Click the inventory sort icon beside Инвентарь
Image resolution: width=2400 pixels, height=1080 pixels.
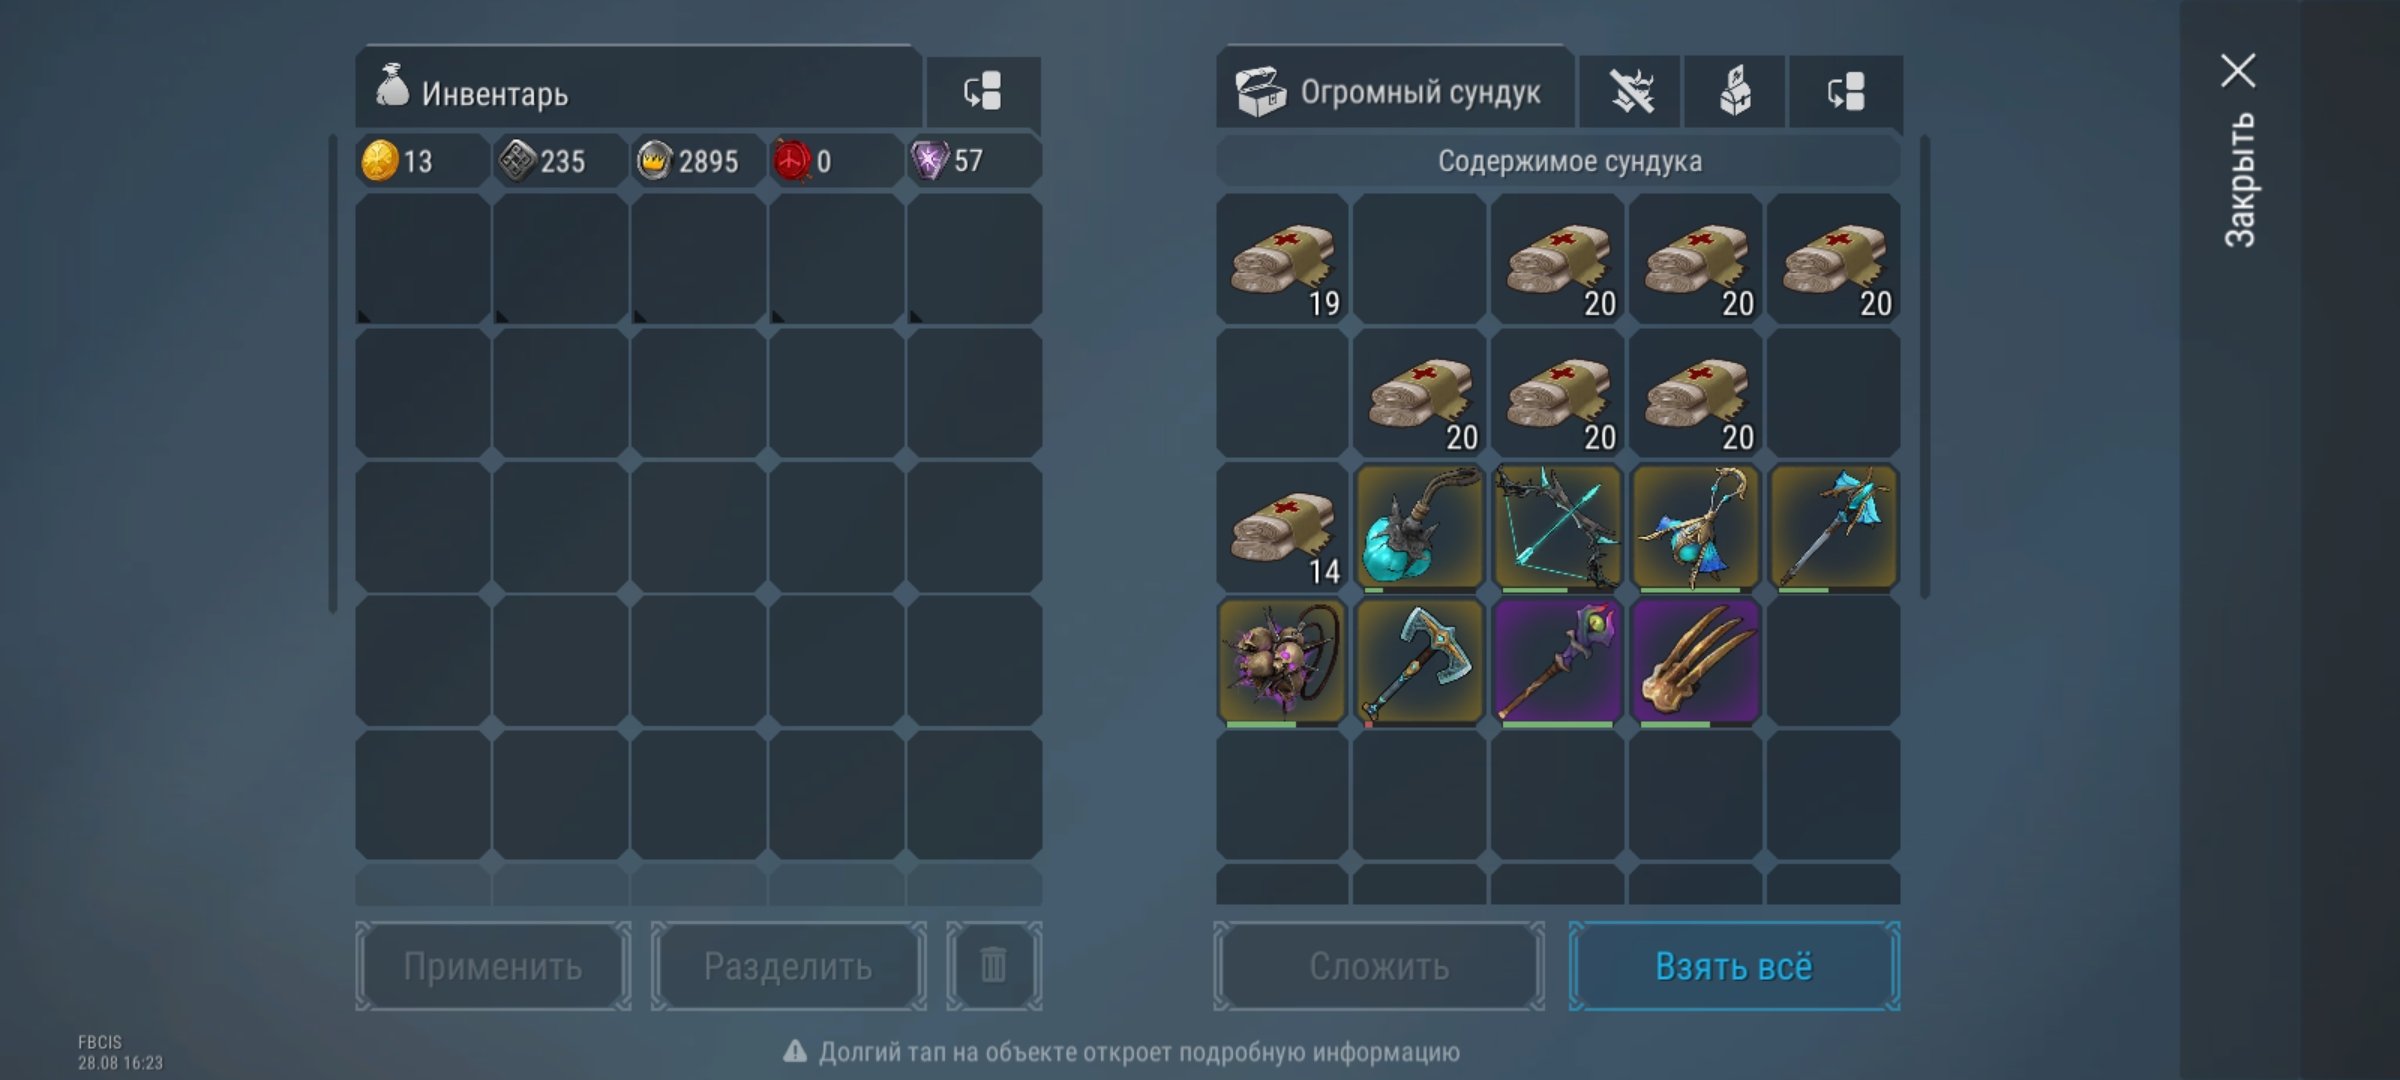pyautogui.click(x=983, y=92)
